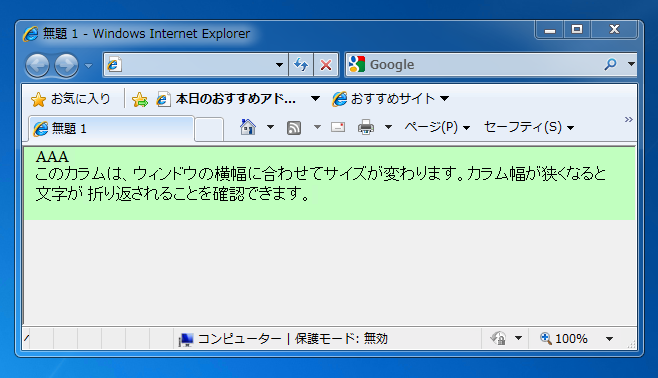Go back with the Back arrow button
The width and height of the screenshot is (658, 378).
coord(37,65)
